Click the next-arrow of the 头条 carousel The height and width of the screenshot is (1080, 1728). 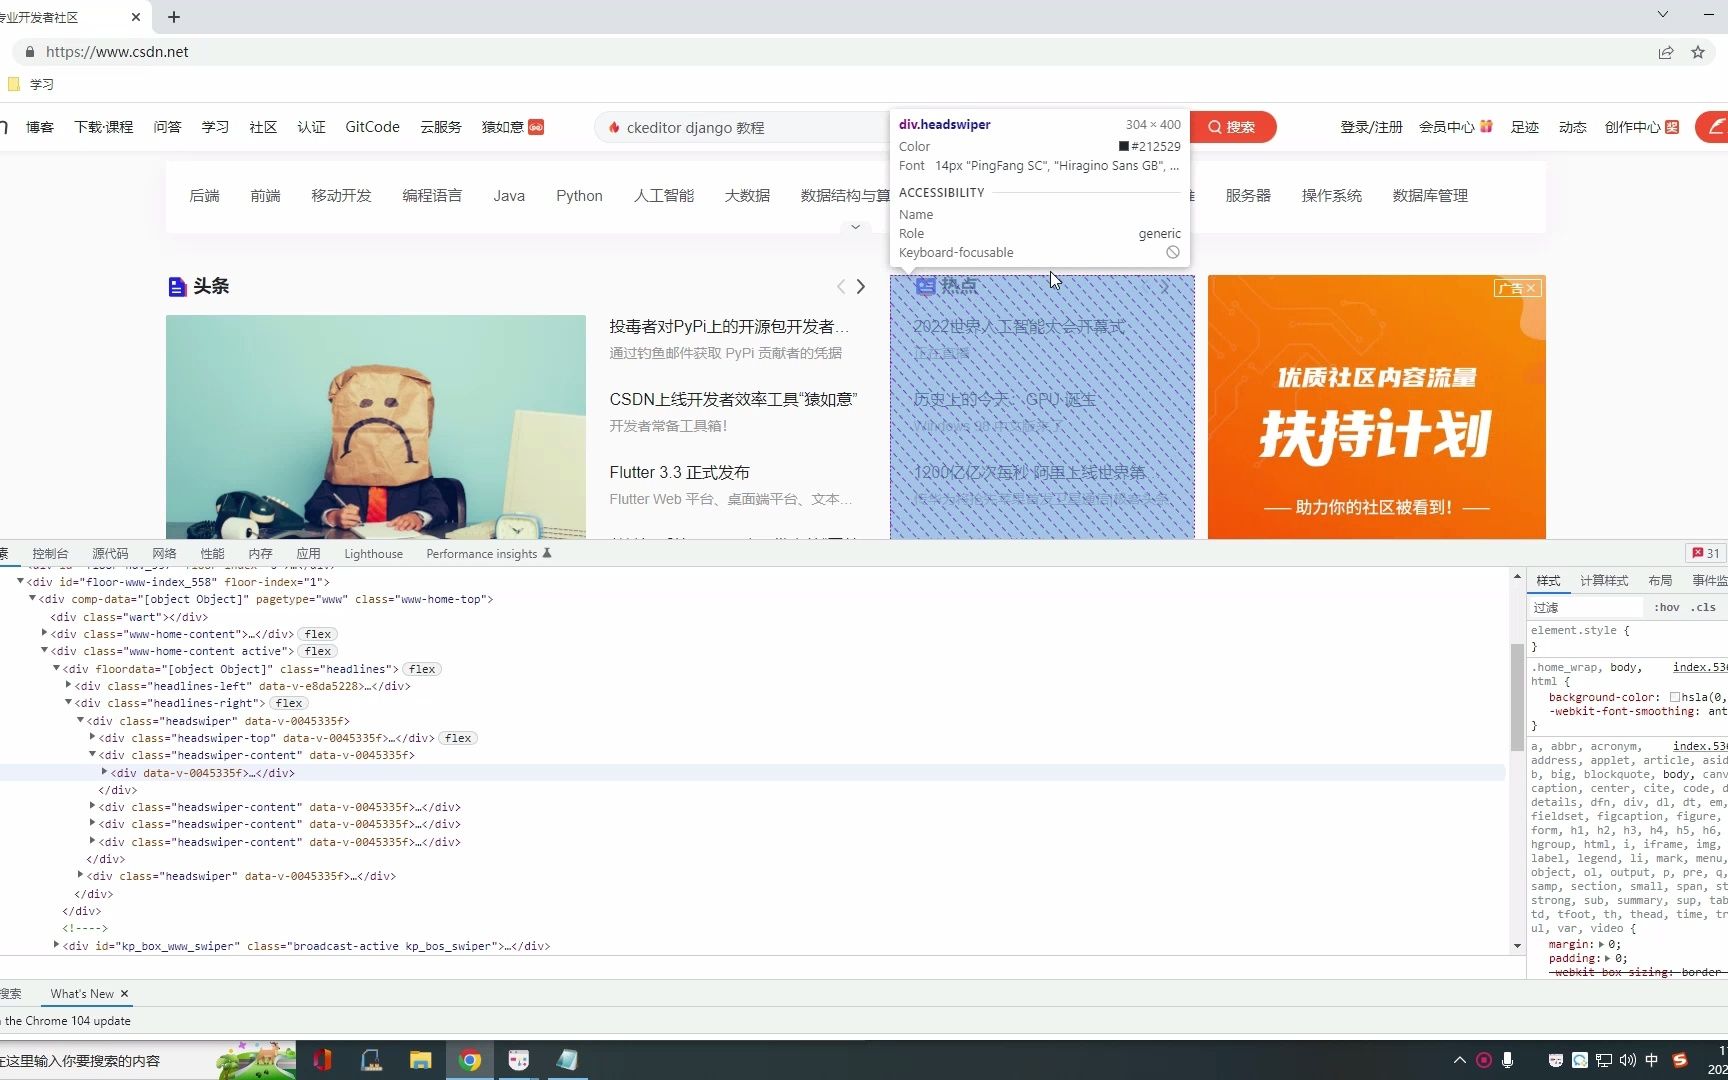coord(861,286)
